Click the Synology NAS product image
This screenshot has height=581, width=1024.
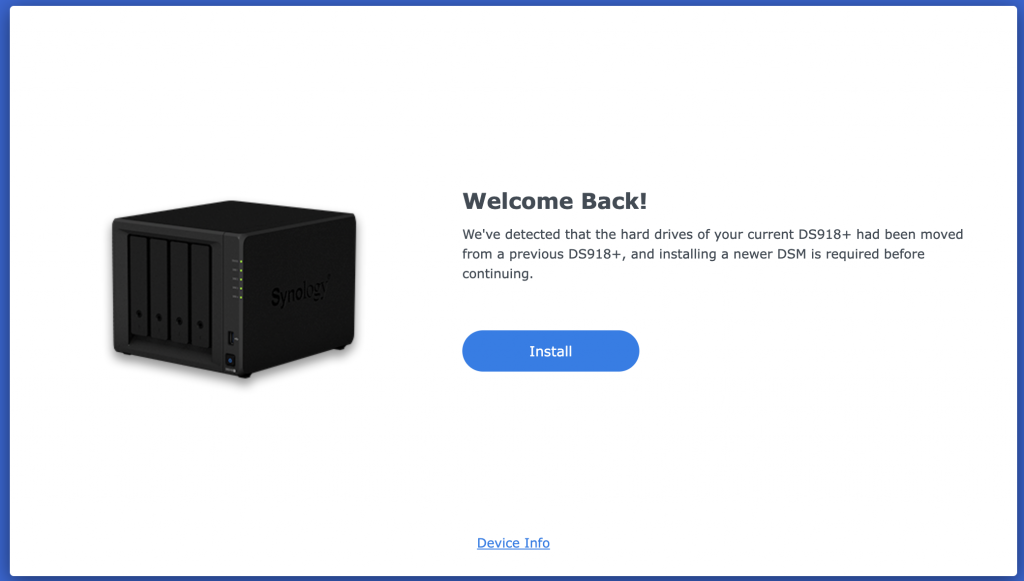(x=234, y=289)
